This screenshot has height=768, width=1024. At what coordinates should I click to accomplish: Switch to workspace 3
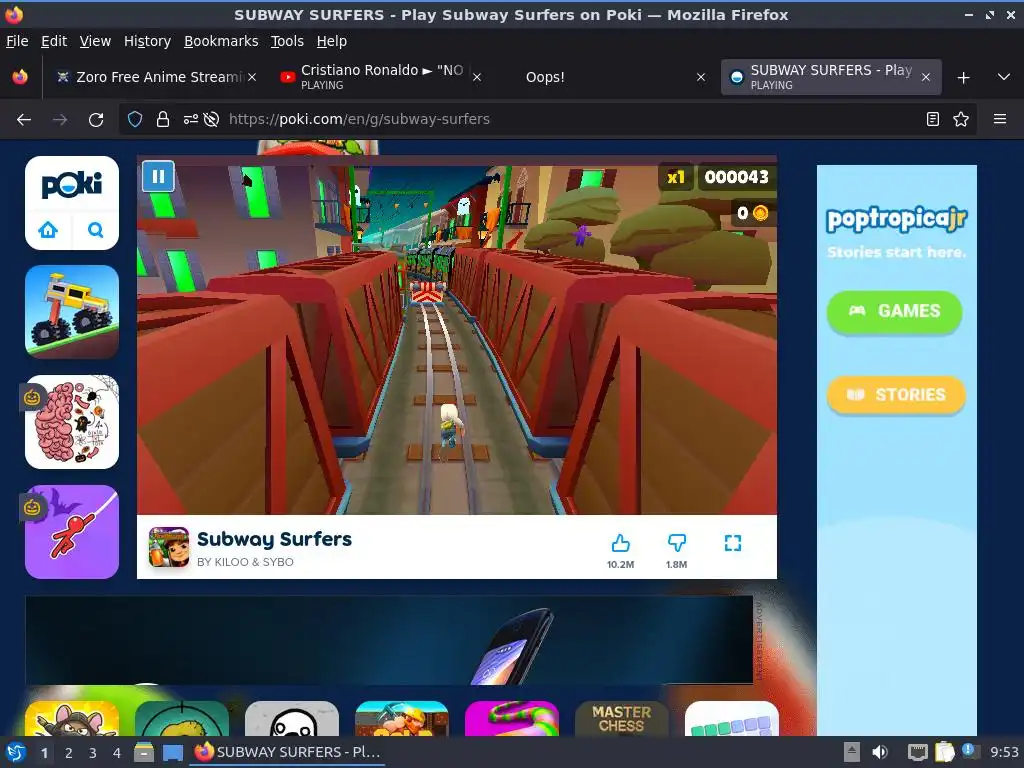coord(93,753)
